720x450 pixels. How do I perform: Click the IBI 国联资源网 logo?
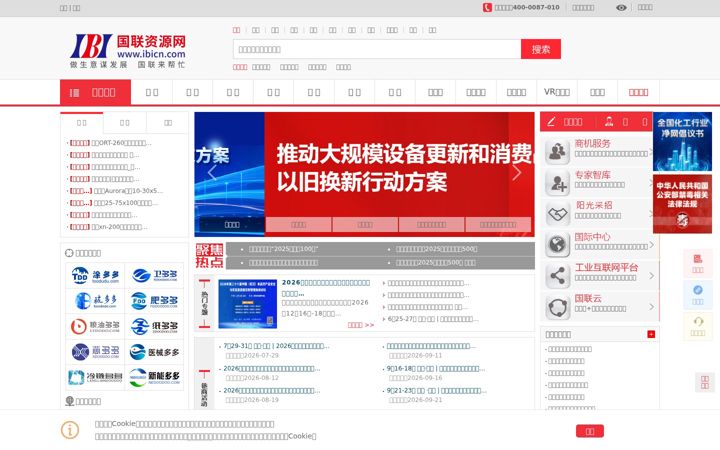click(128, 51)
